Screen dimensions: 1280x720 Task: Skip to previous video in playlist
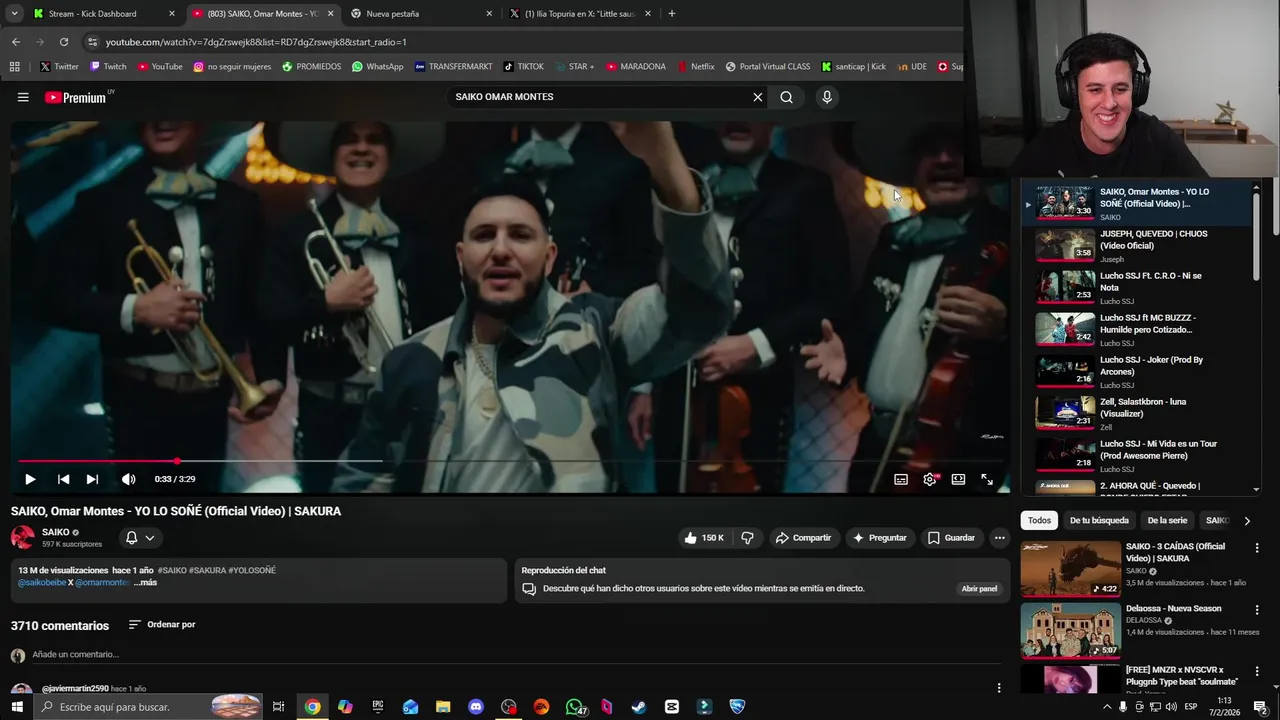click(63, 479)
